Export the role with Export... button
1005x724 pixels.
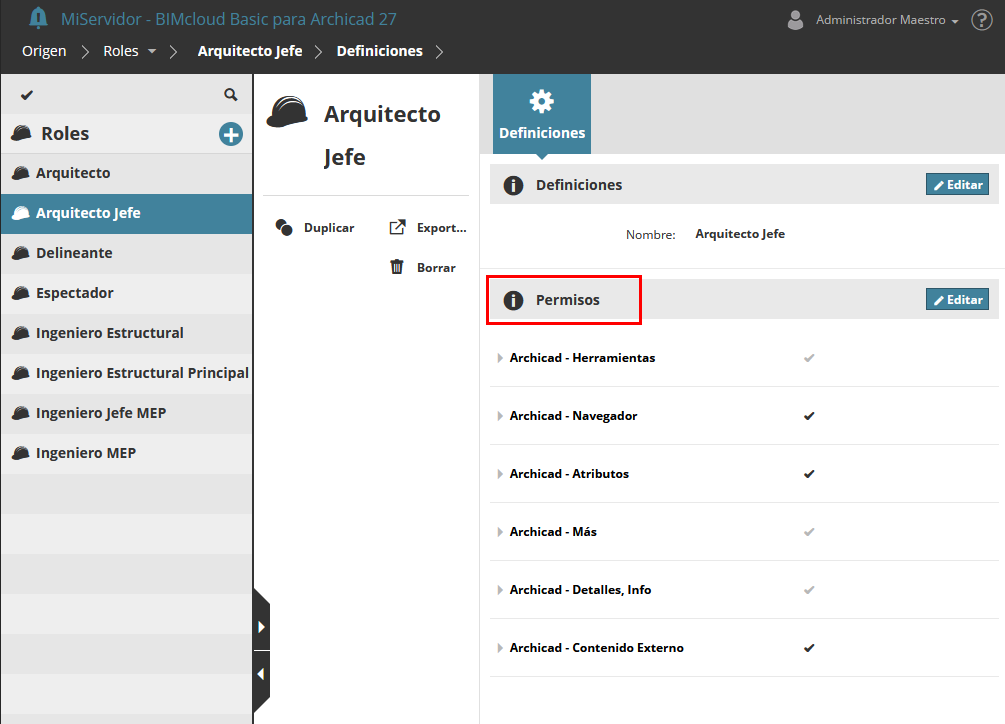click(x=428, y=228)
